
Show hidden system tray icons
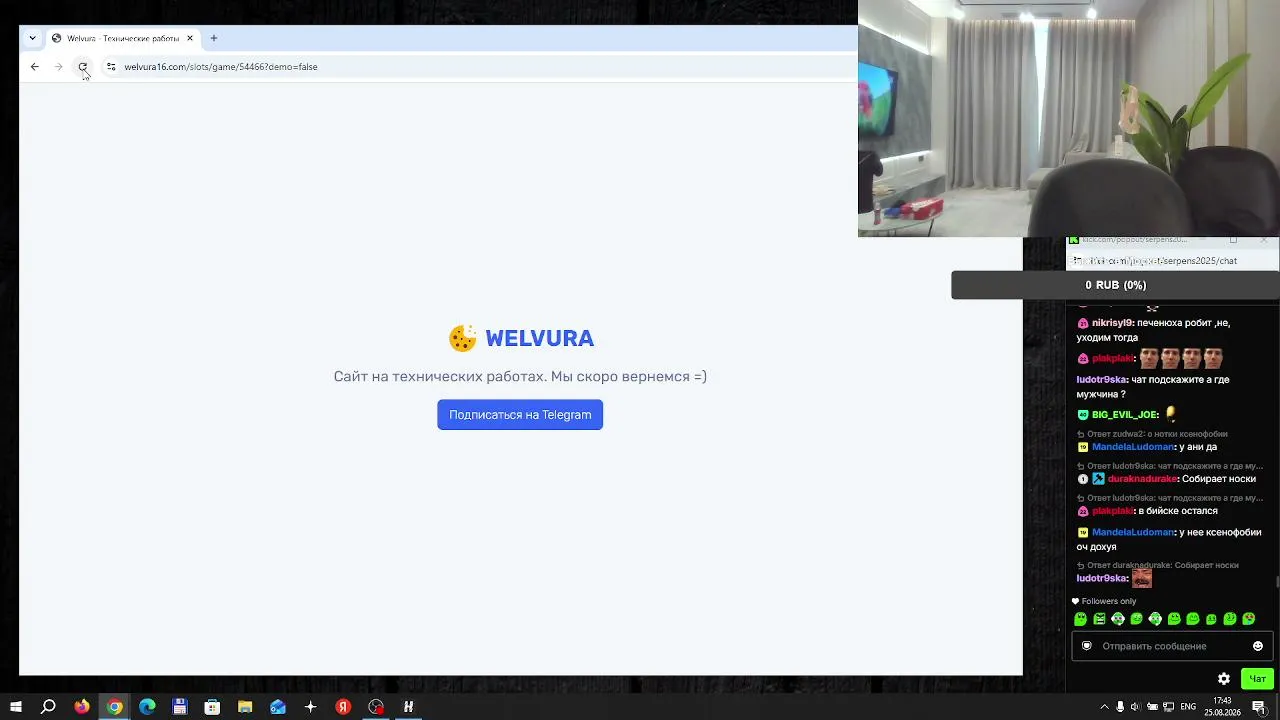(1104, 707)
